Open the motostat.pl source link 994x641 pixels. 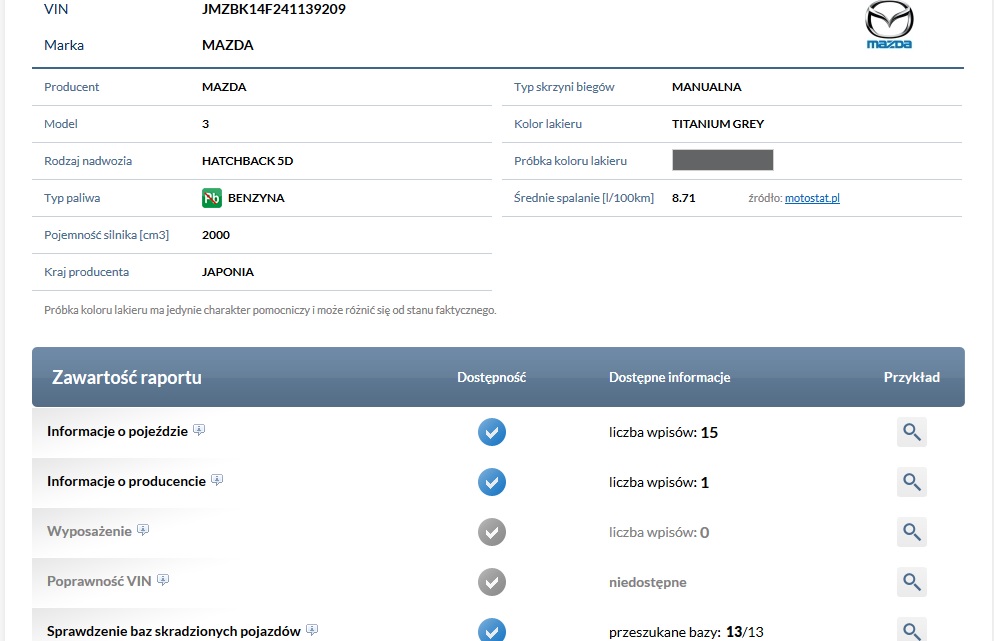(811, 198)
